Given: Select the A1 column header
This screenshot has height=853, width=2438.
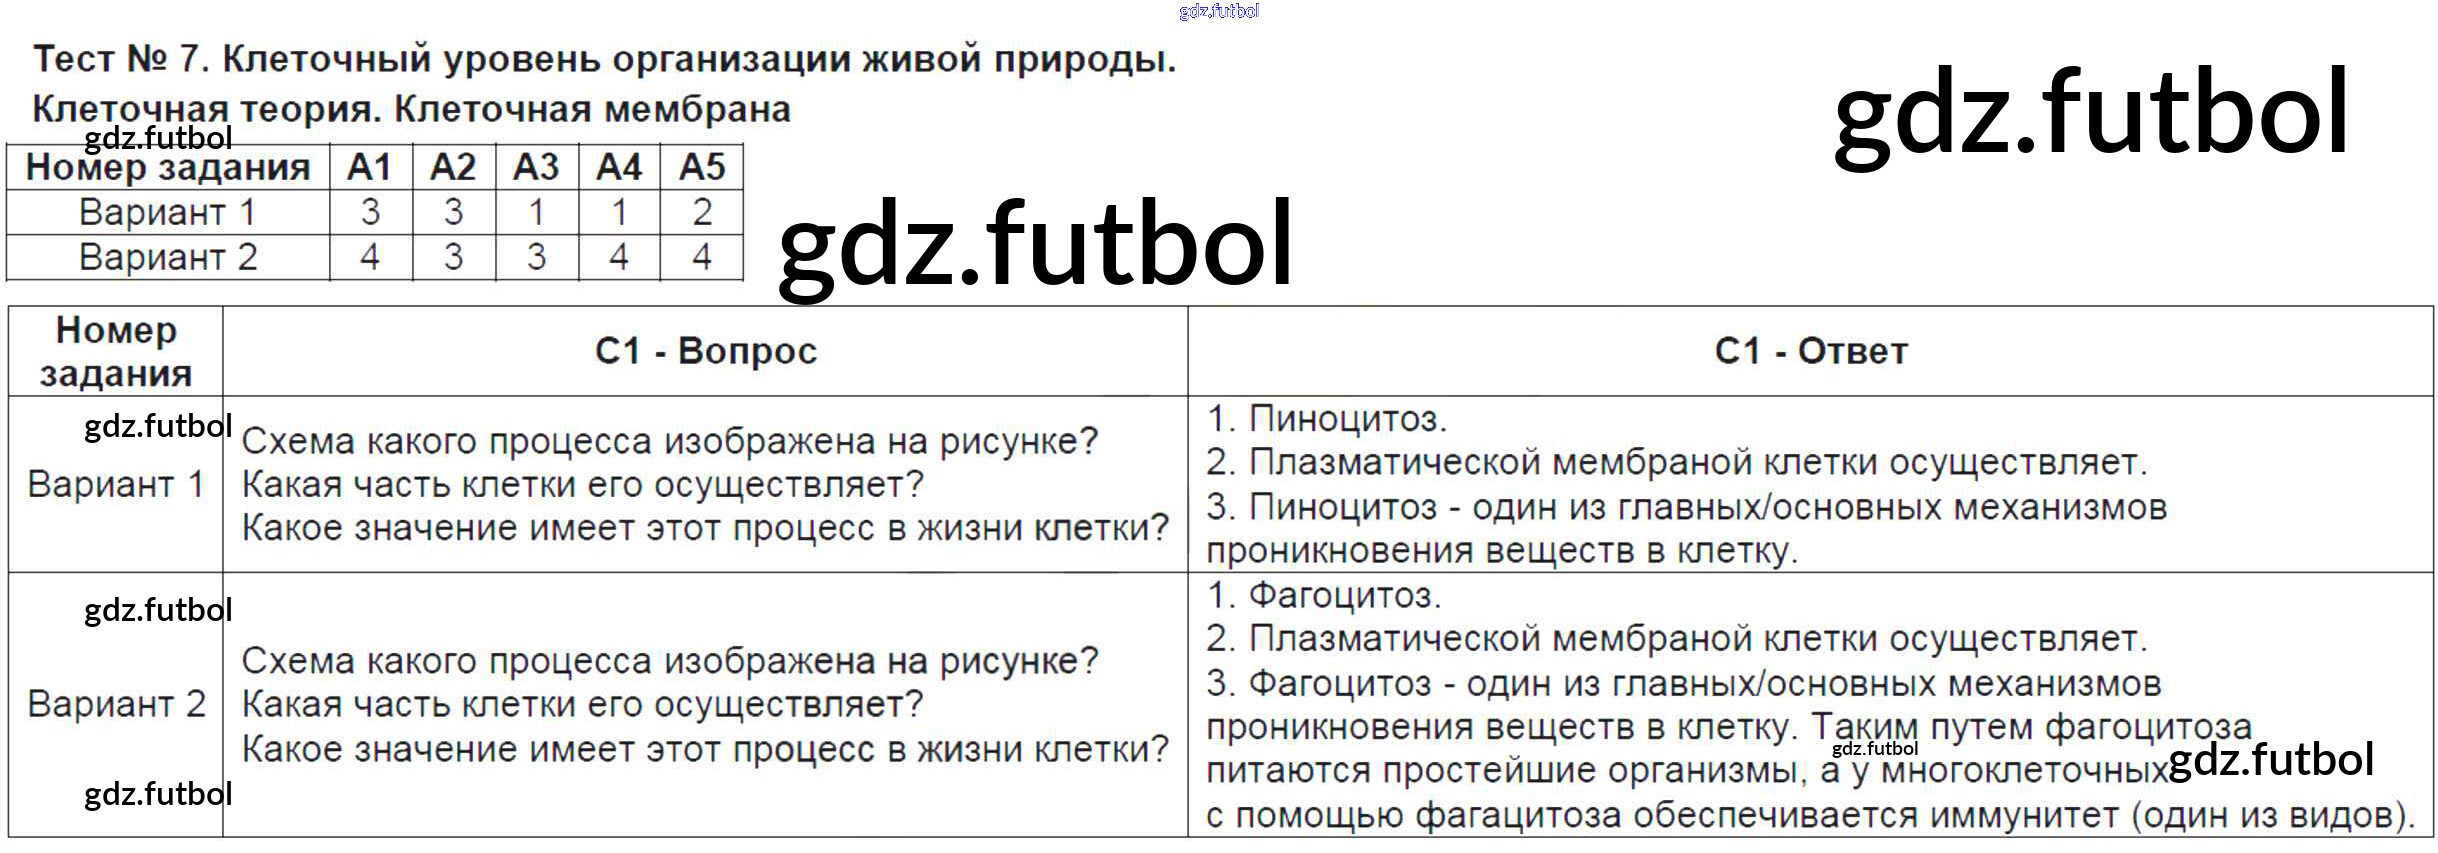Looking at the screenshot, I should [370, 167].
